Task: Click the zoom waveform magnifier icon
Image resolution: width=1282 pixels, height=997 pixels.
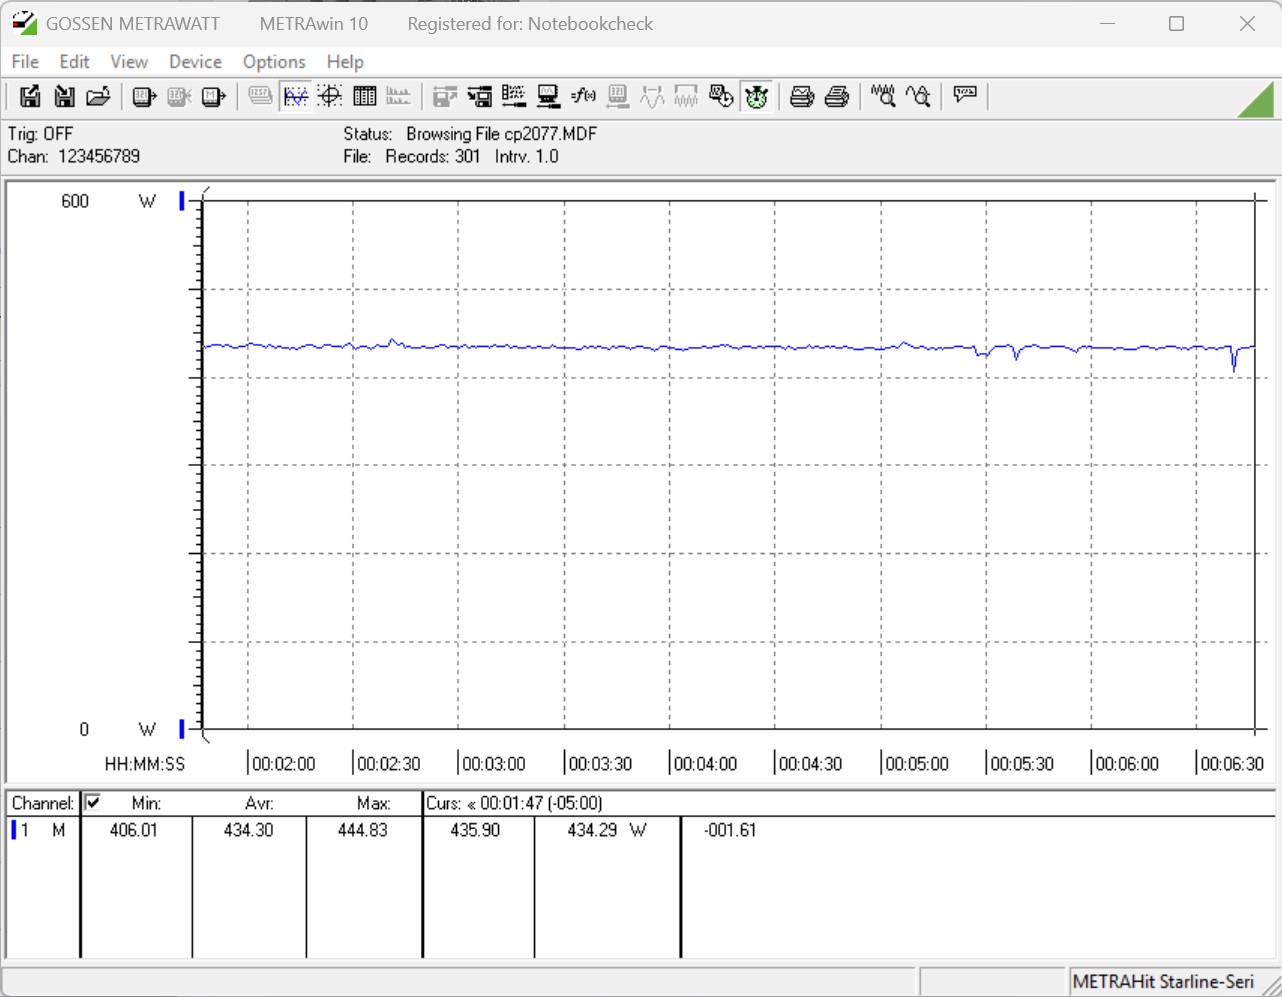Action: pos(883,96)
